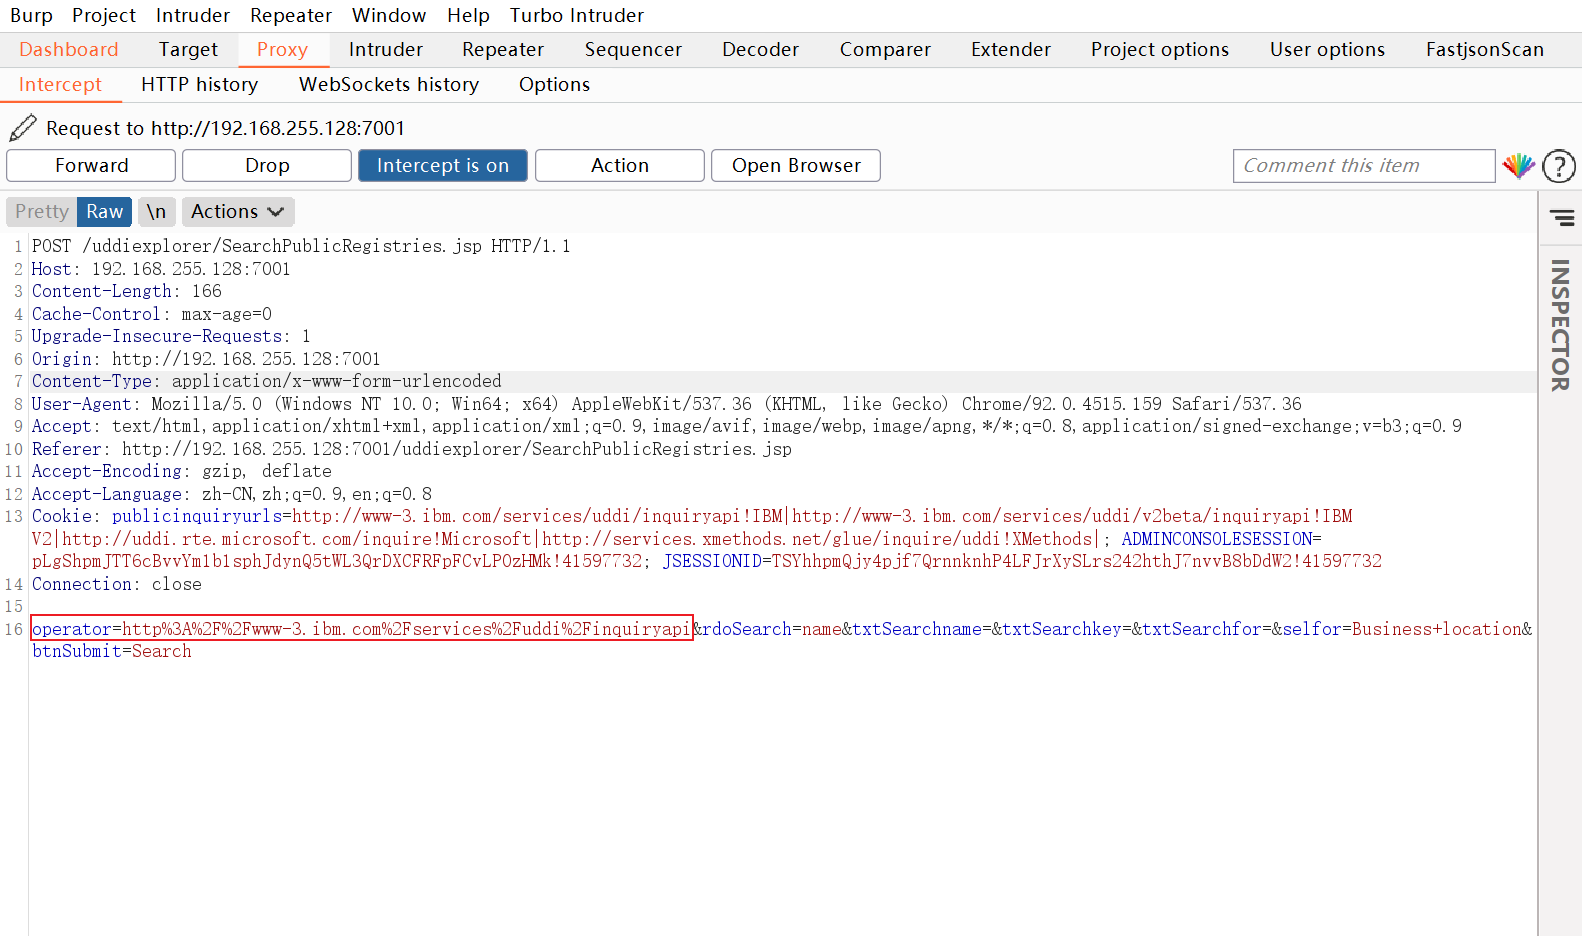
Task: Open the Burp menu
Action: coord(31,15)
